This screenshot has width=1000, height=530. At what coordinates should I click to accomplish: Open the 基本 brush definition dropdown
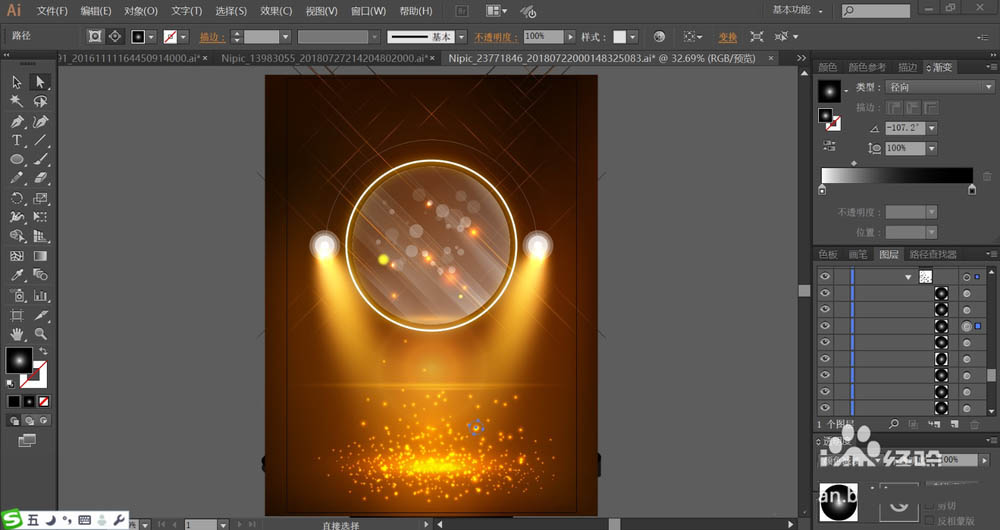pyautogui.click(x=462, y=37)
